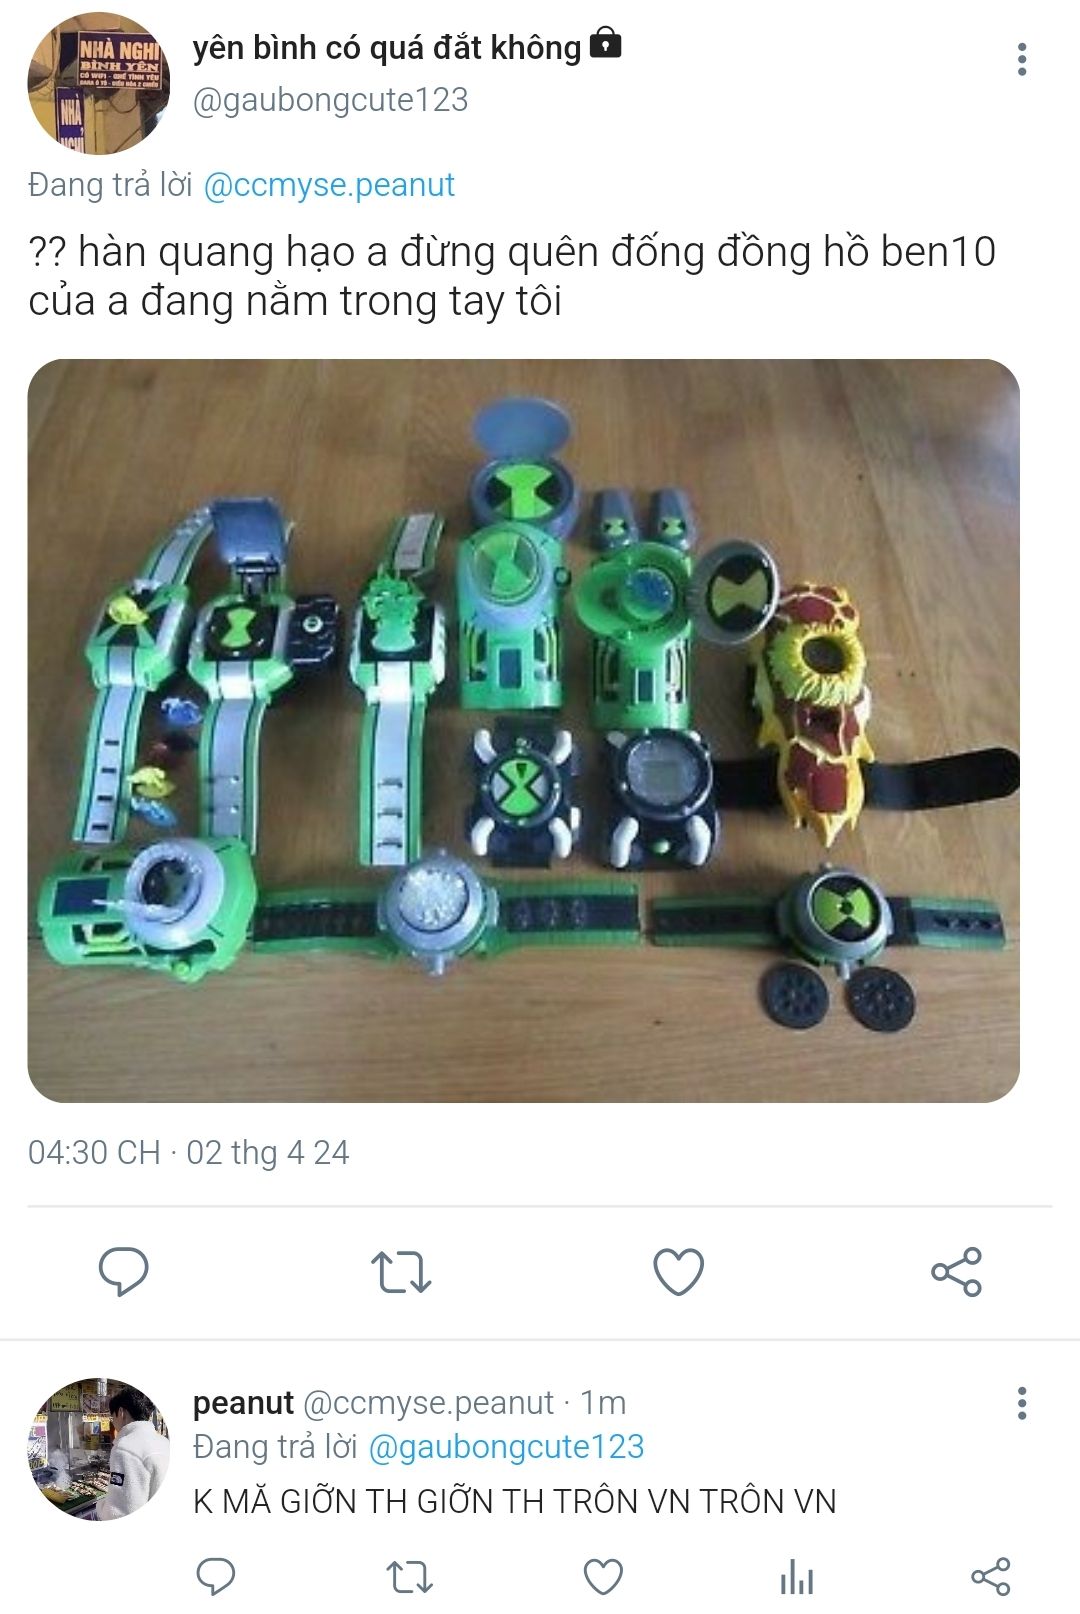Reply to peanut's comment
Image resolution: width=1080 pixels, height=1614 pixels.
point(215,1577)
